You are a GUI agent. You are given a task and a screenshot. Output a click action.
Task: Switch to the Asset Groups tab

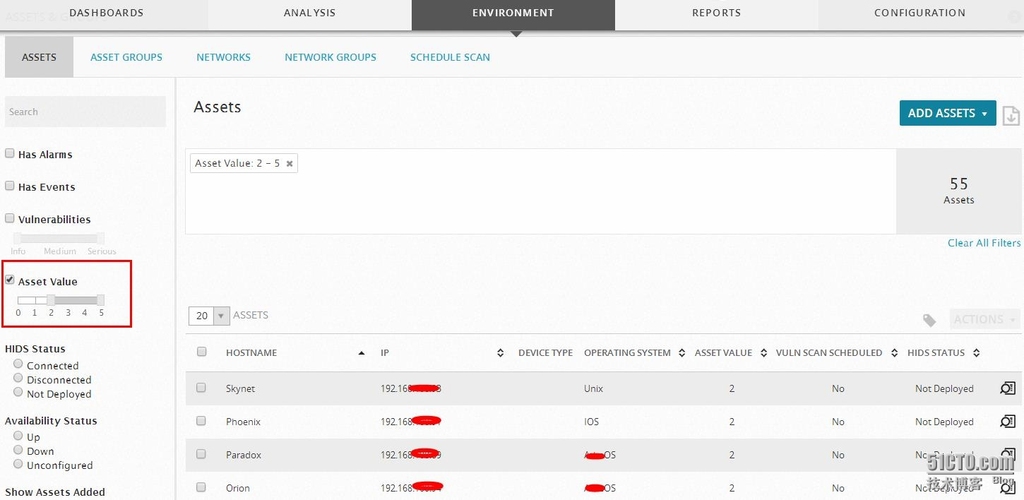pyautogui.click(x=126, y=57)
